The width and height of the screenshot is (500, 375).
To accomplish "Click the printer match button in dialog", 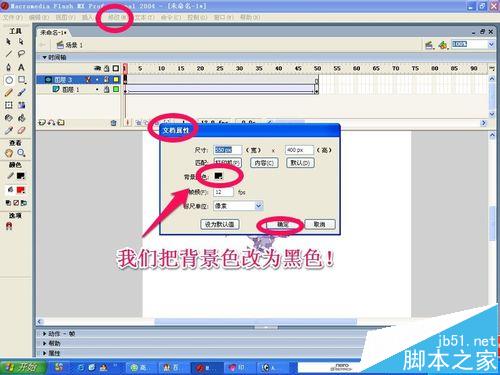I will click(x=227, y=163).
